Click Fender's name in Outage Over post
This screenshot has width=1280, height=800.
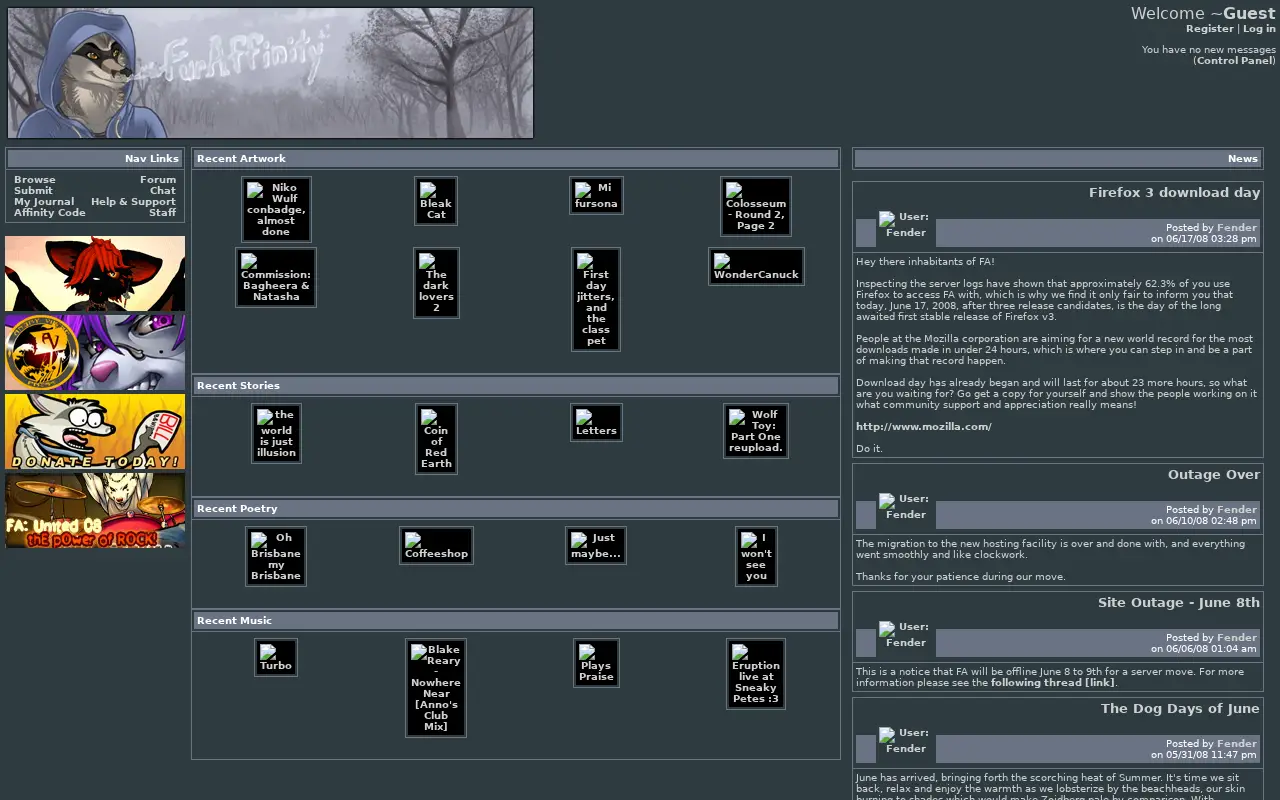[1237, 510]
